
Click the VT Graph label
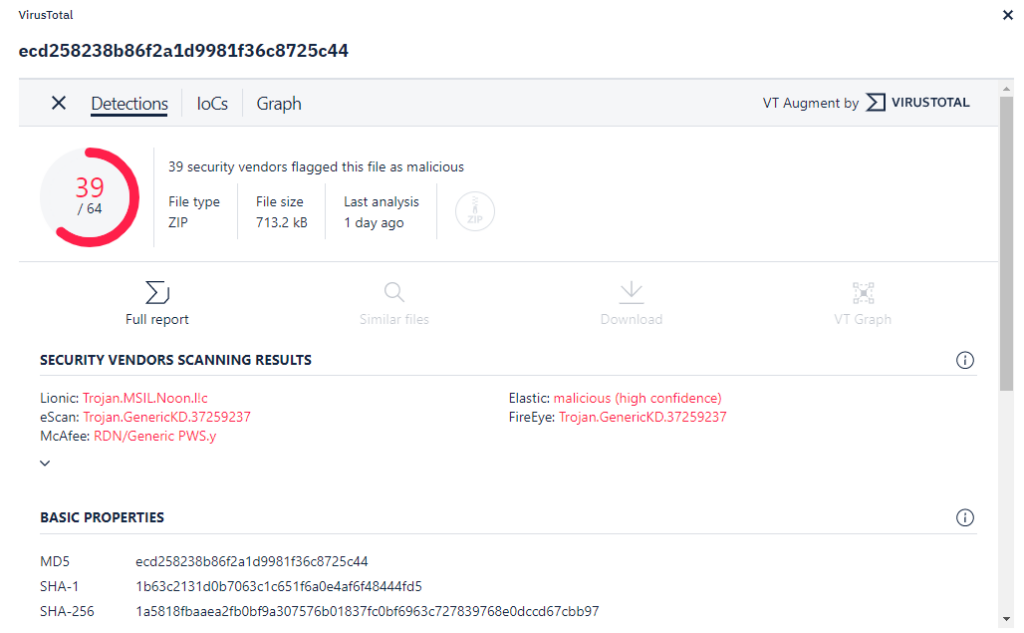(863, 319)
